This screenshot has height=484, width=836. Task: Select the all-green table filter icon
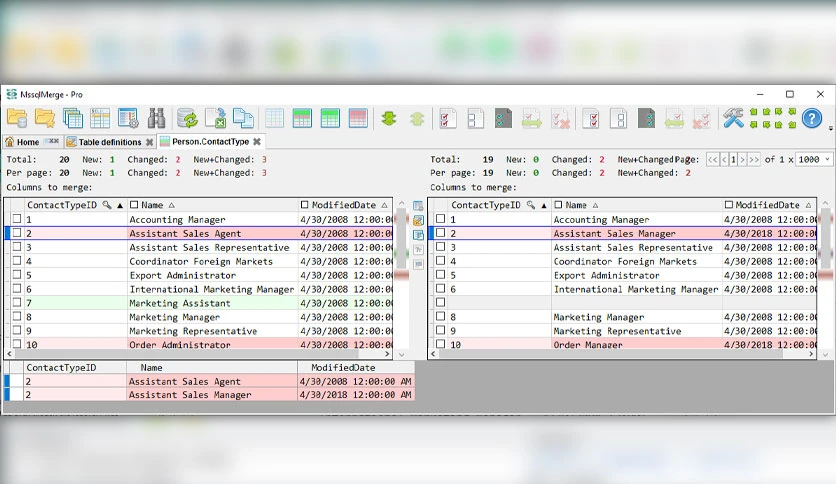[330, 118]
